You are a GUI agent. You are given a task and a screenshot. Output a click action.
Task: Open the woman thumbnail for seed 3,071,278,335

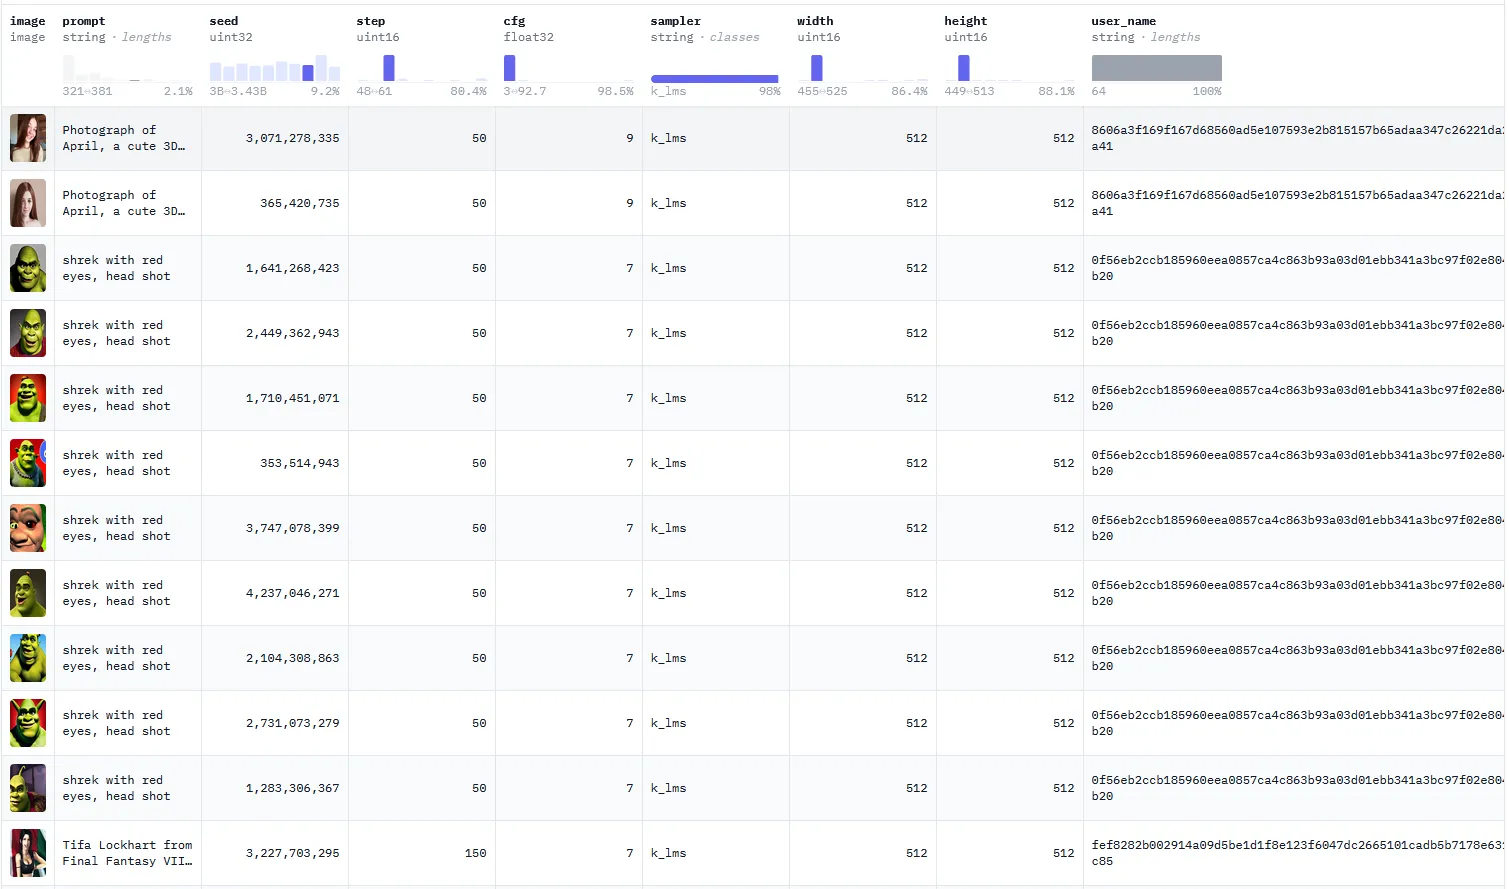tap(28, 138)
